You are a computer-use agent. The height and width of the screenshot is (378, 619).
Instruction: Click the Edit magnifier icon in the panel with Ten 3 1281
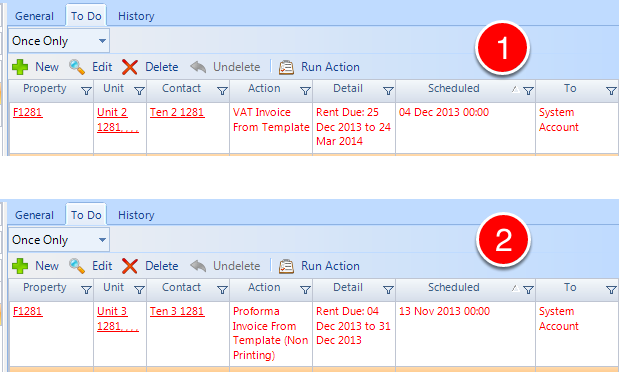pyautogui.click(x=77, y=266)
